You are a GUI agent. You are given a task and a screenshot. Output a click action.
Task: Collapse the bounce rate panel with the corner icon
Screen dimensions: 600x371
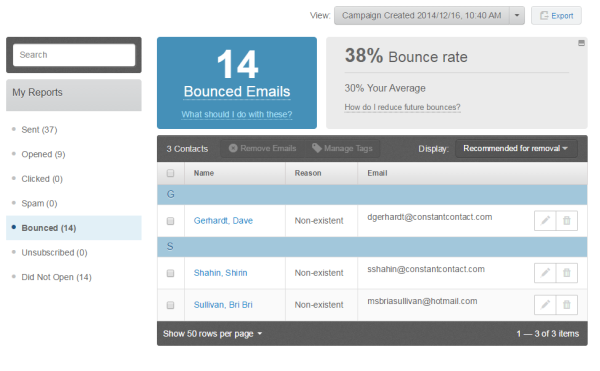581,43
